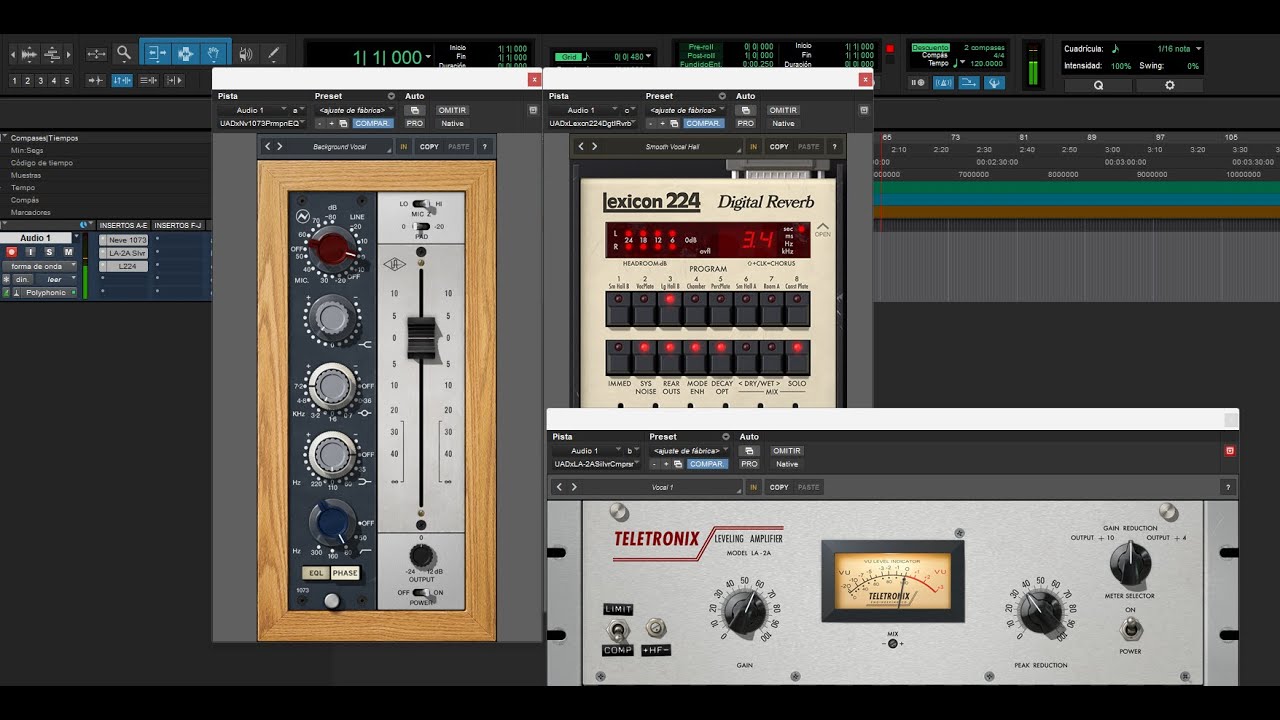
Task: Move the Neve 1073 output fader
Action: (x=421, y=337)
